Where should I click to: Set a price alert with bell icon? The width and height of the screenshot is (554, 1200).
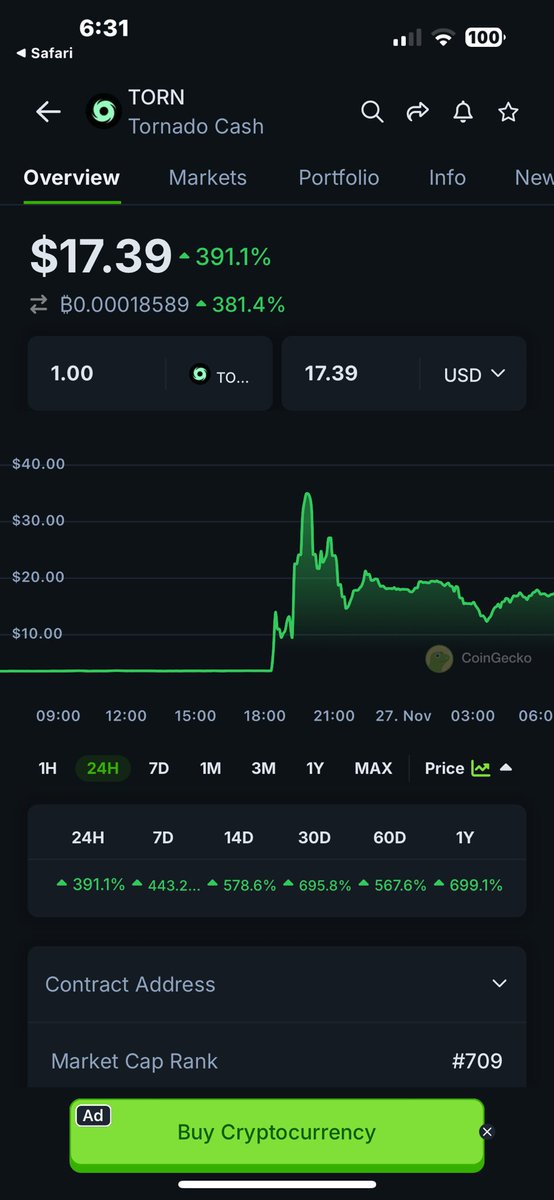pos(463,112)
